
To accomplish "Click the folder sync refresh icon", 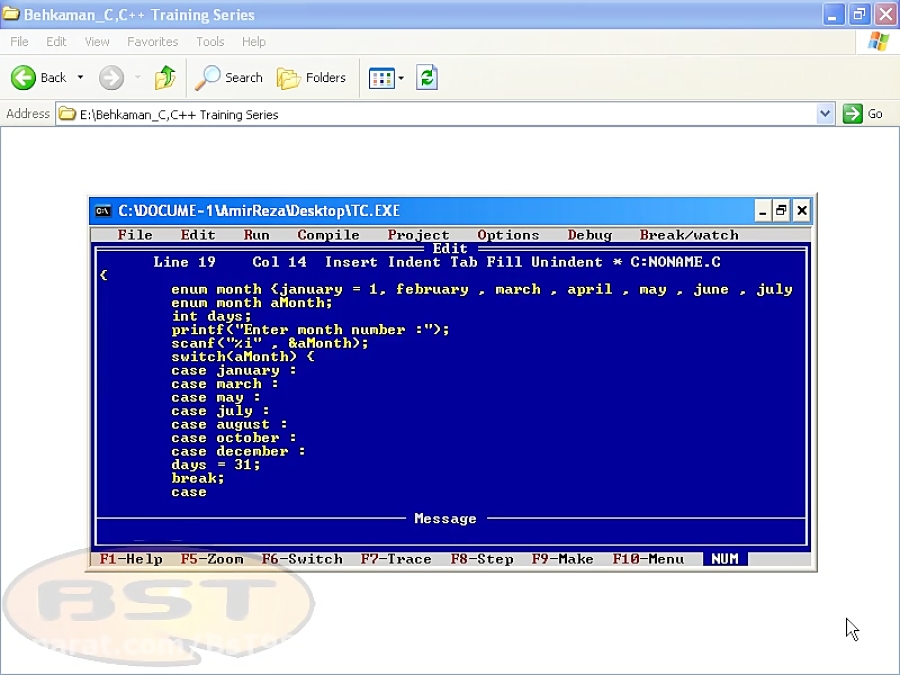I will point(427,78).
